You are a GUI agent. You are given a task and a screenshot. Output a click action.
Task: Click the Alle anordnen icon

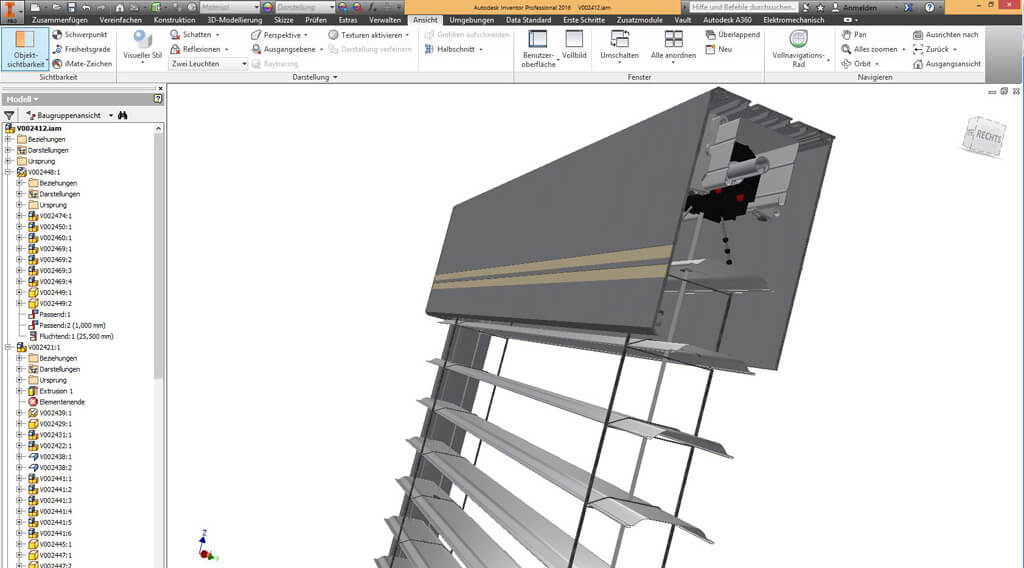(x=673, y=46)
